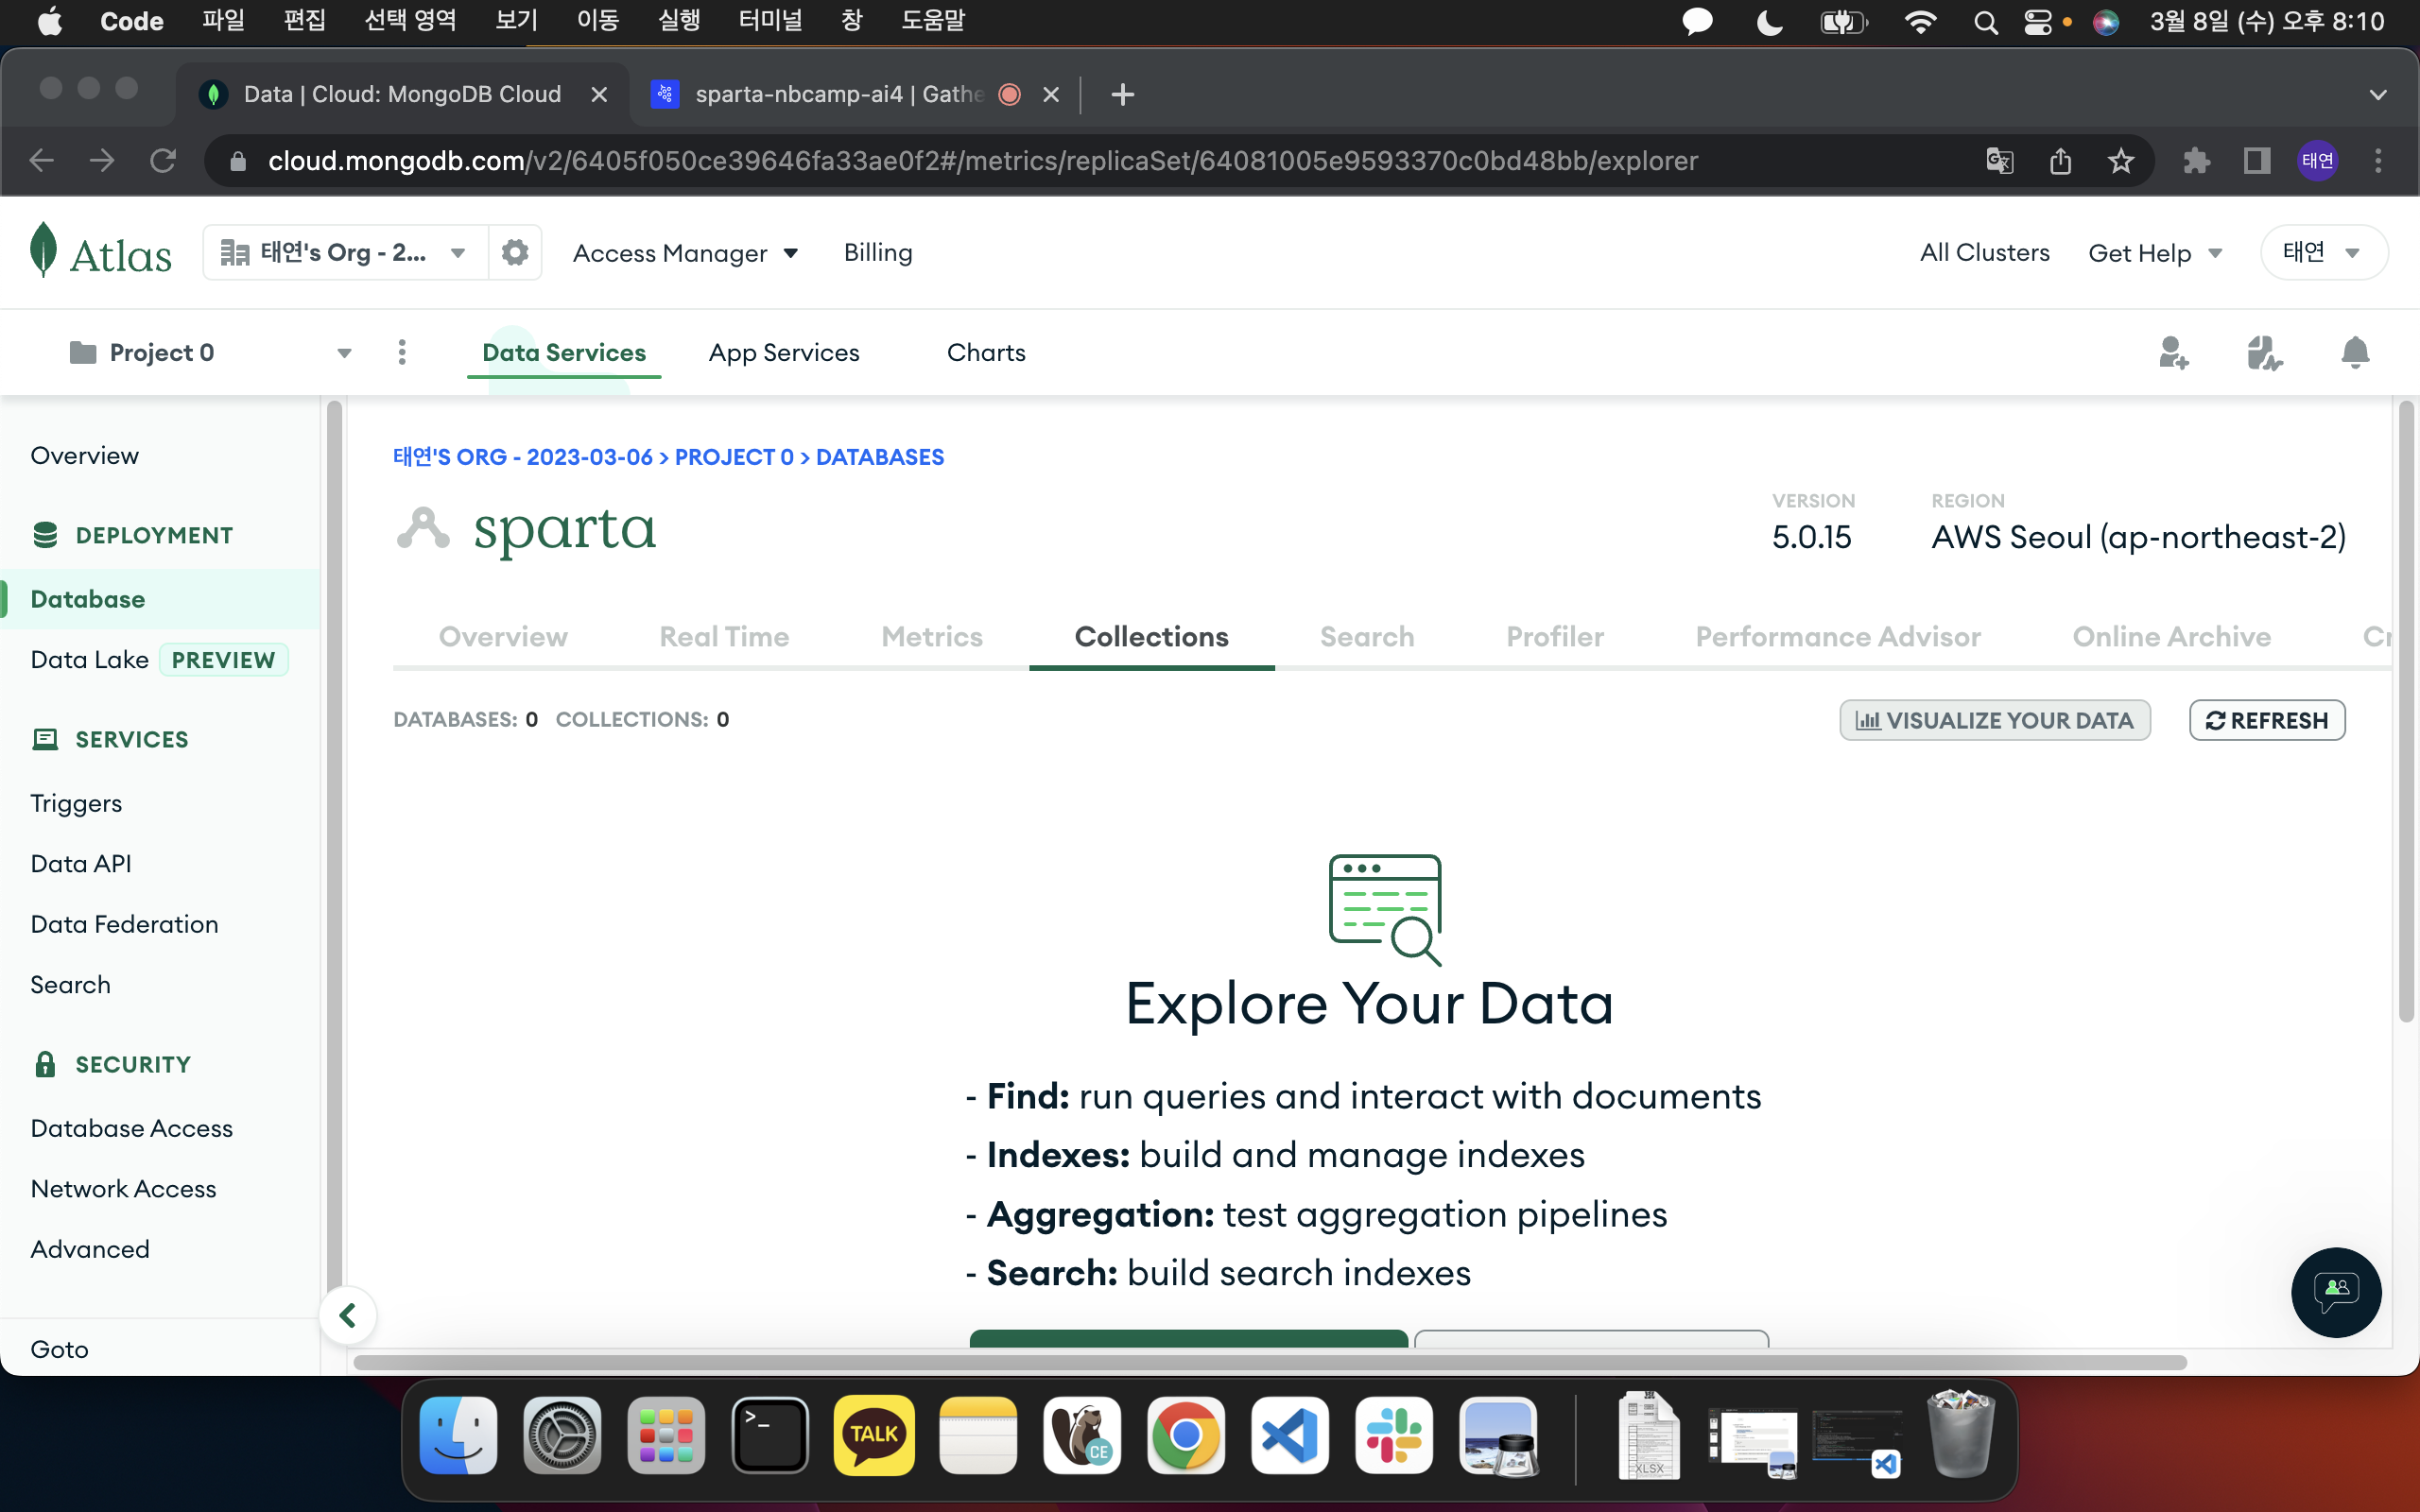Screen dimensions: 2420x1512
Task: Click REFRESH button
Action: coord(2267,720)
